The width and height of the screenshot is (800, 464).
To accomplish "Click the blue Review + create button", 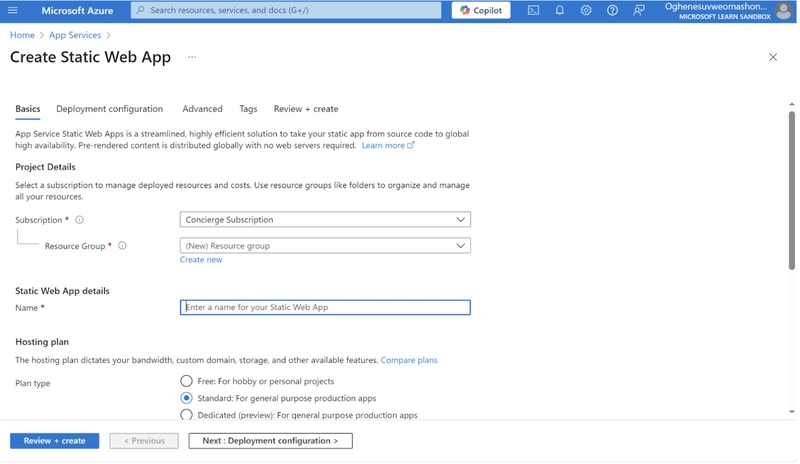I will point(55,441).
